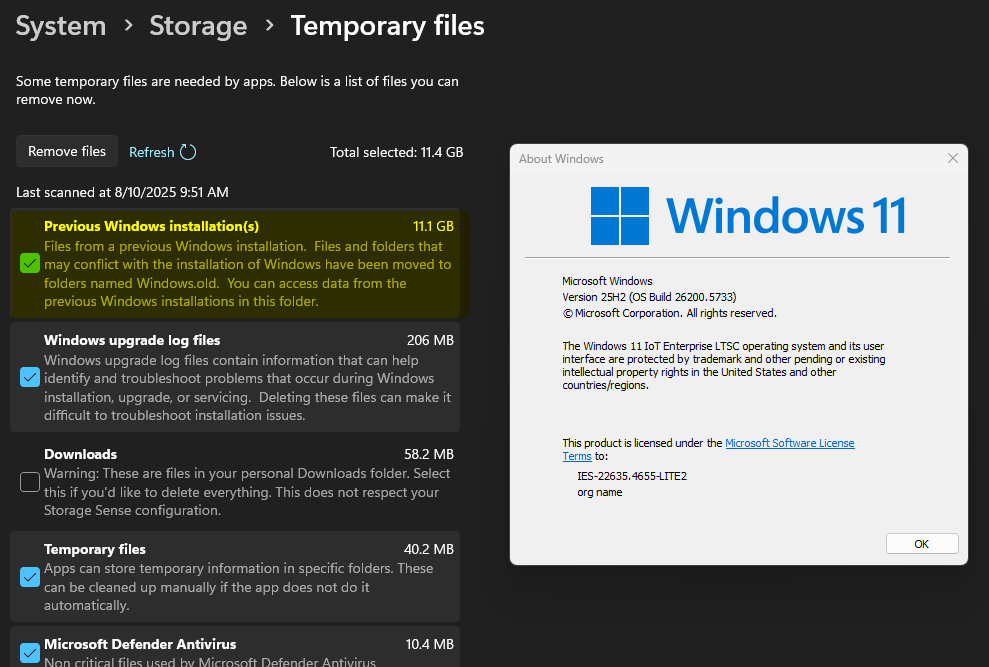This screenshot has height=667, width=989.
Task: Click the chevron after Storage breadcrumb
Action: pos(269,26)
